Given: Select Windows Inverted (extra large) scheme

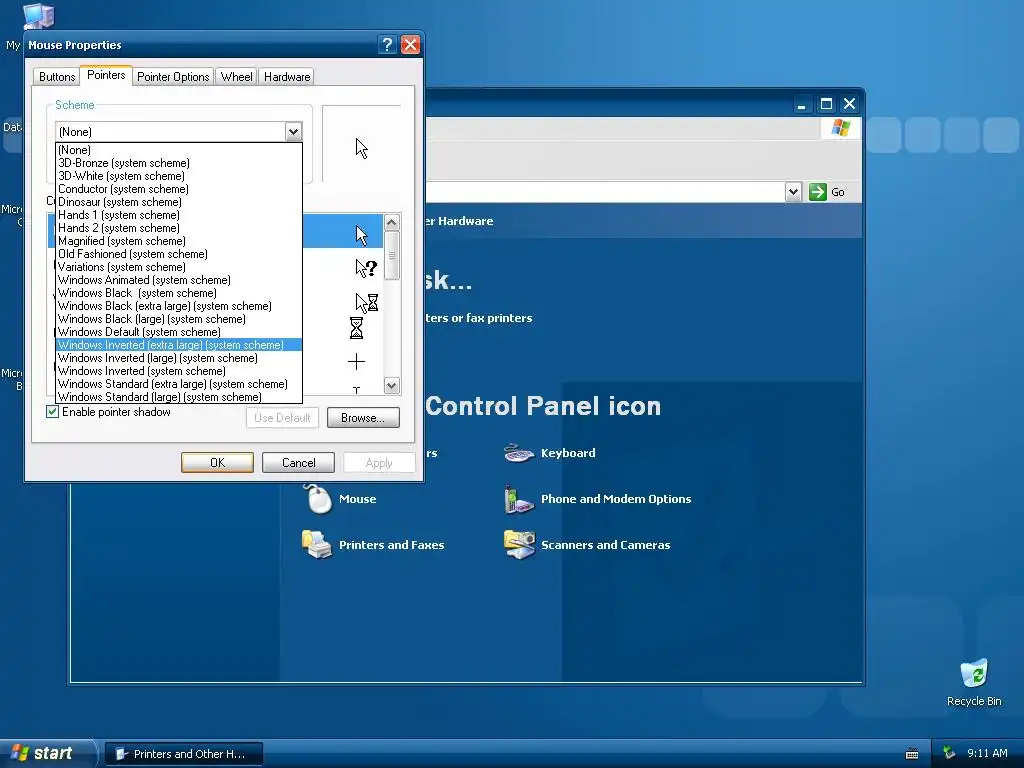Looking at the screenshot, I should (x=179, y=345).
